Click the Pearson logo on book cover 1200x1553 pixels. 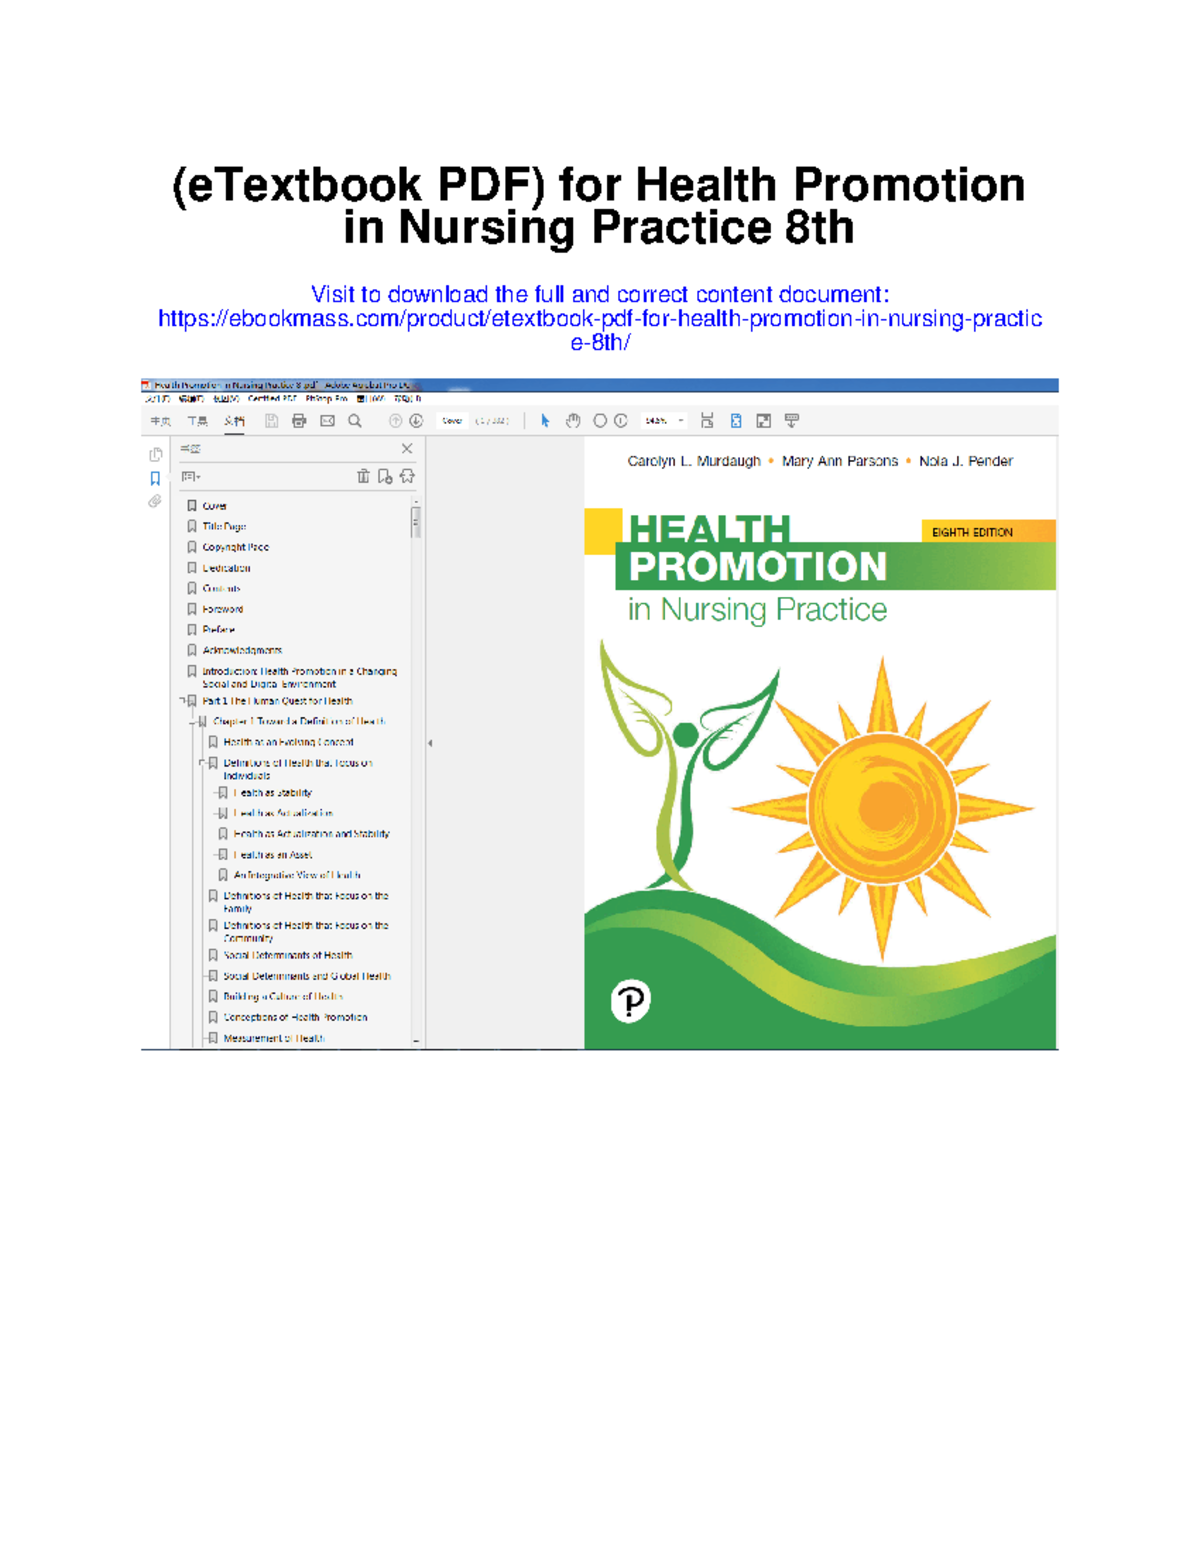click(x=631, y=1001)
